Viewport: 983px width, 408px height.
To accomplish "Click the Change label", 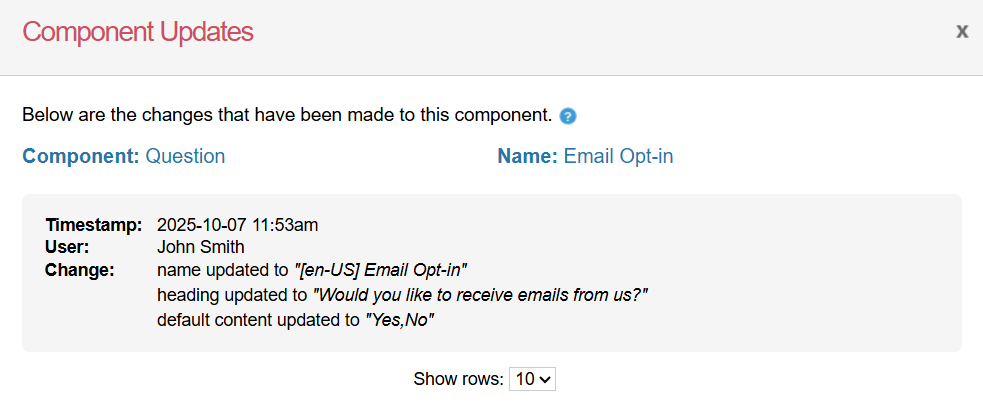I will 80,270.
